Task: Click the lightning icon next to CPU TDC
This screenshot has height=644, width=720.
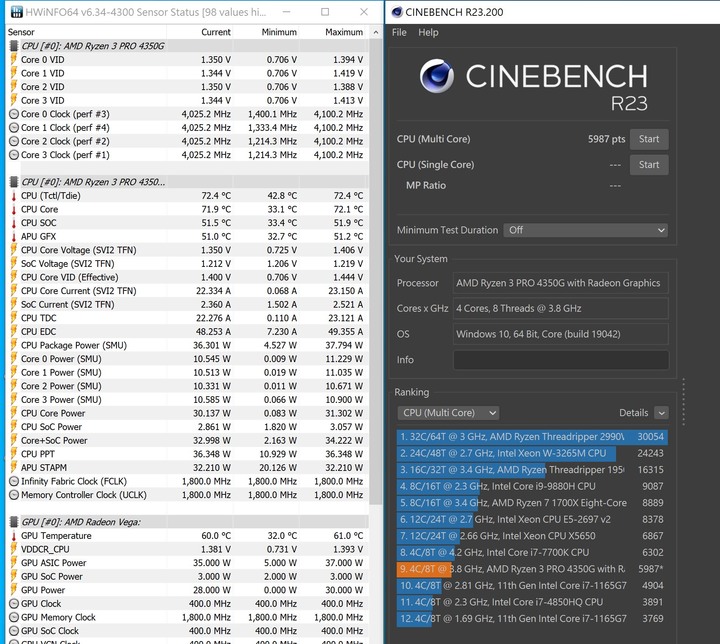Action: 14,318
